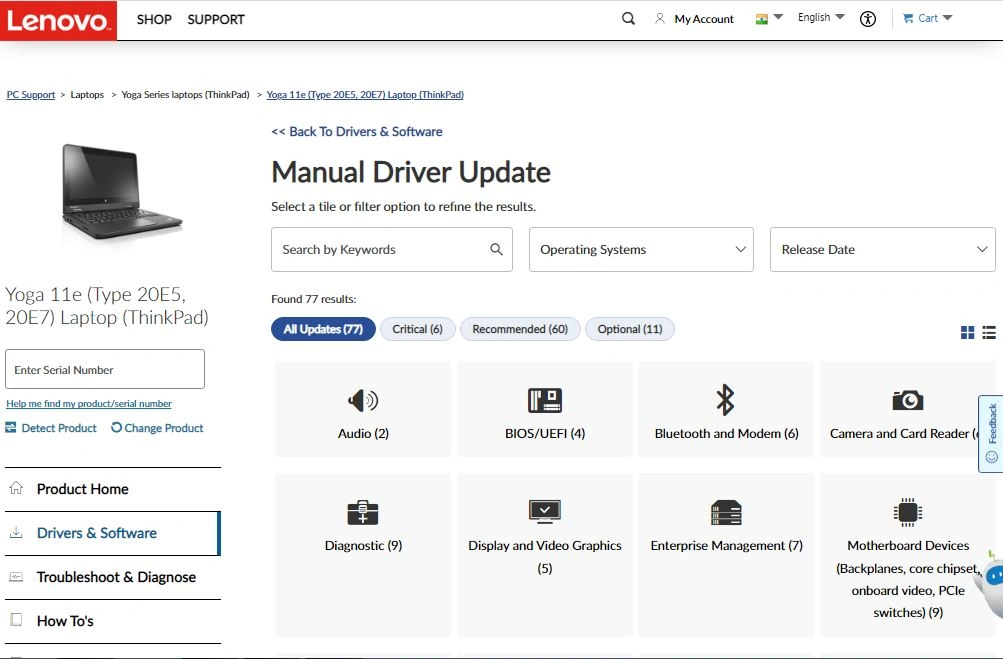1003x659 pixels.
Task: Select the All Updates (77) filter
Action: 323,329
